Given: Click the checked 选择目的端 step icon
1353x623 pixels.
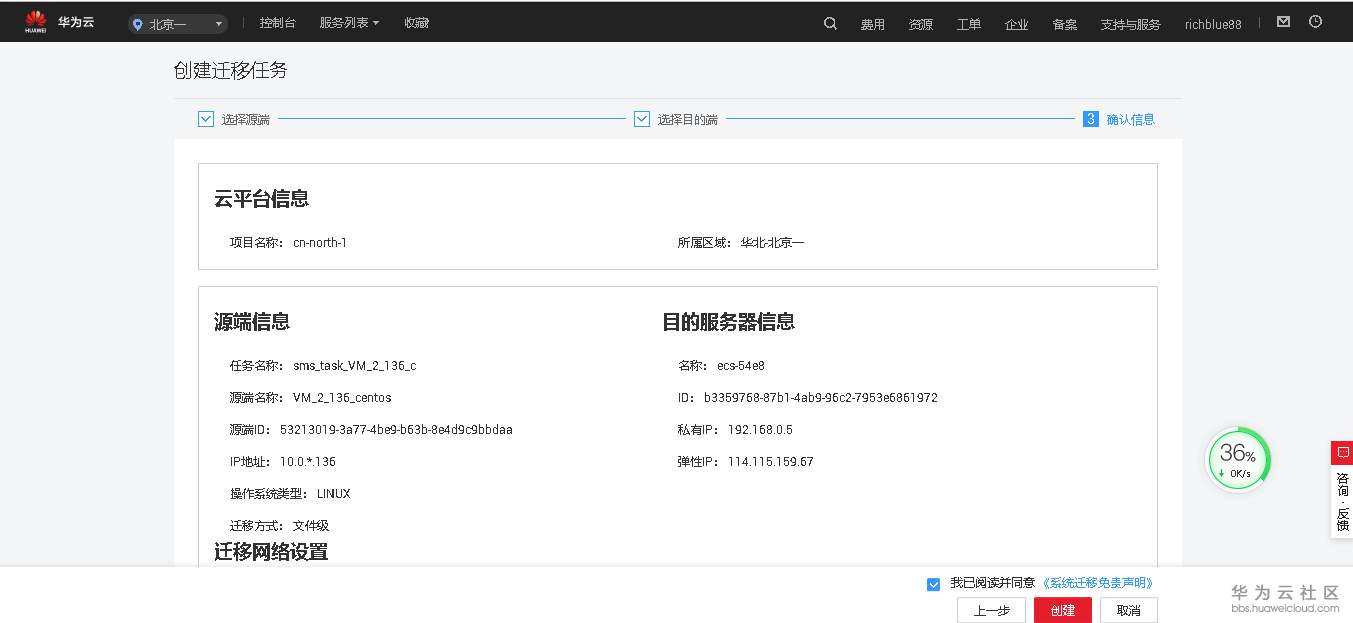Looking at the screenshot, I should [x=642, y=119].
